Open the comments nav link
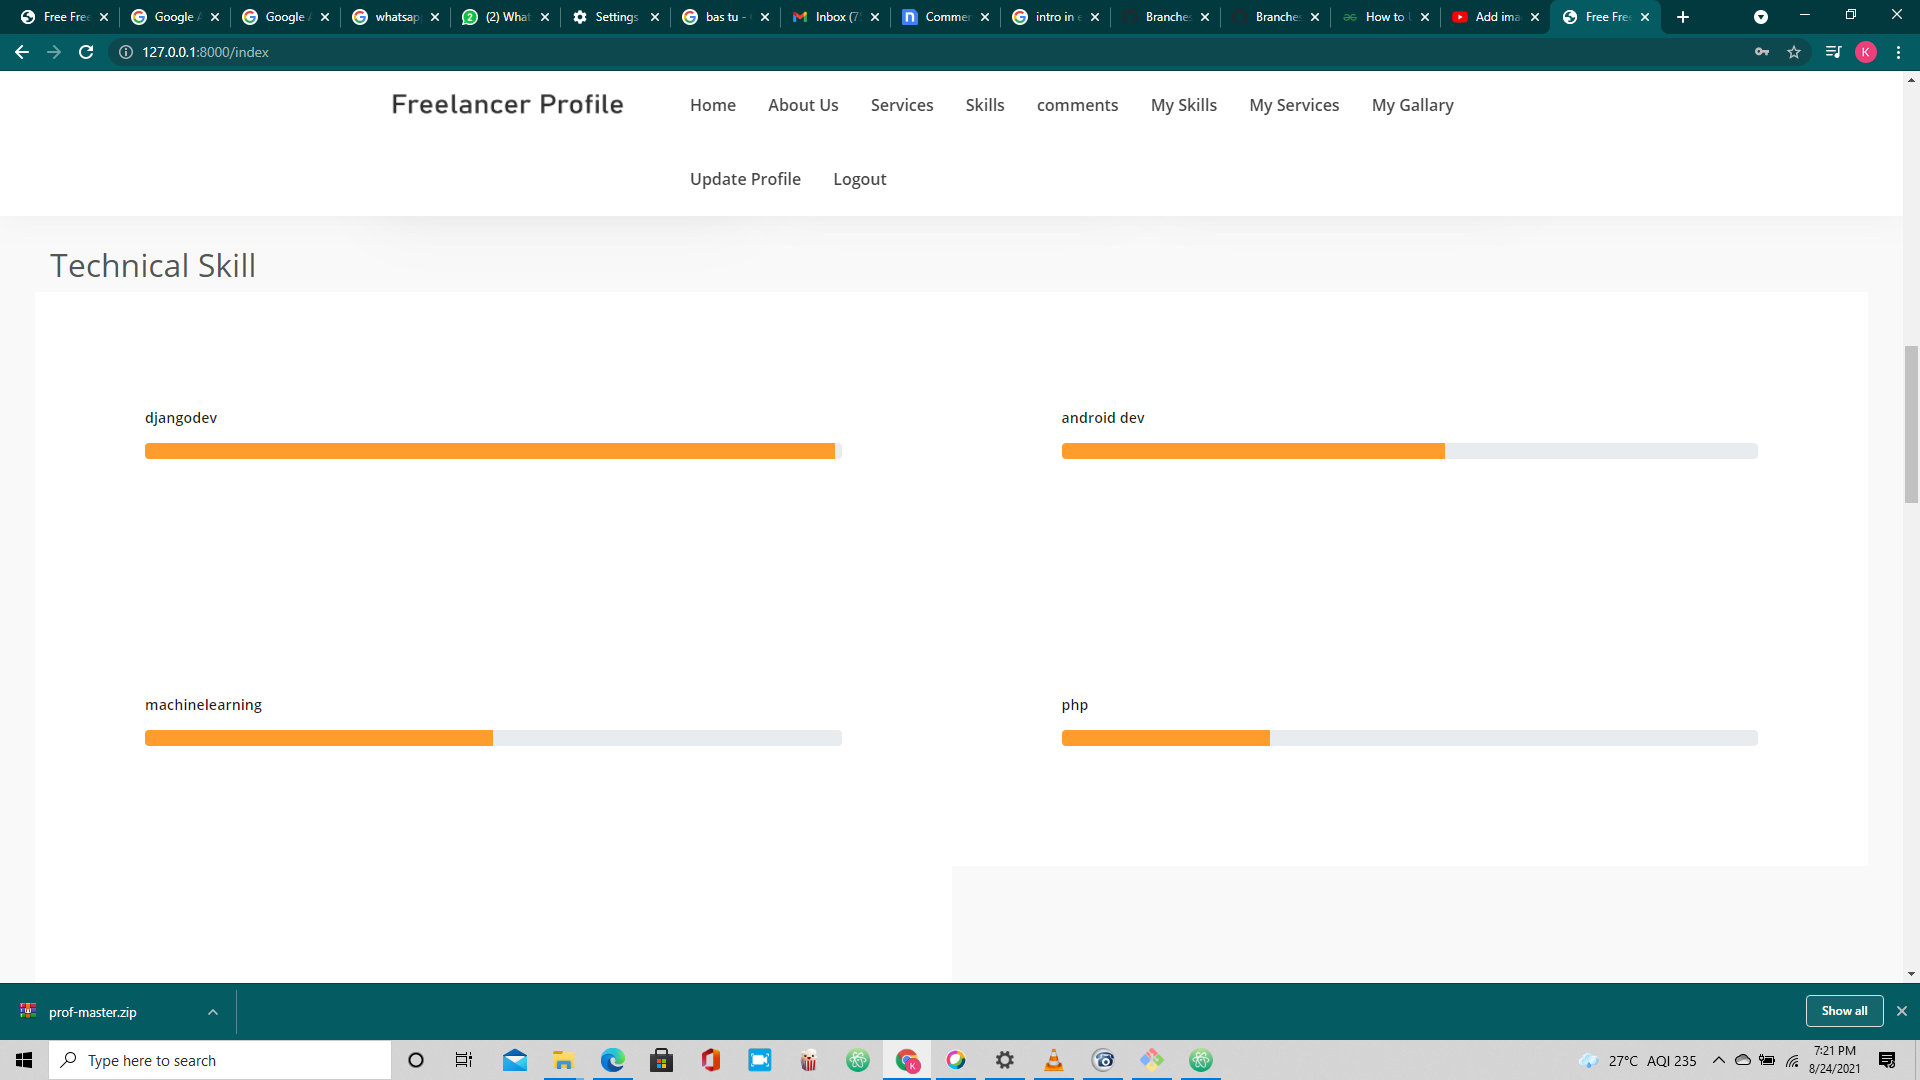The image size is (1920, 1080). 1077,105
